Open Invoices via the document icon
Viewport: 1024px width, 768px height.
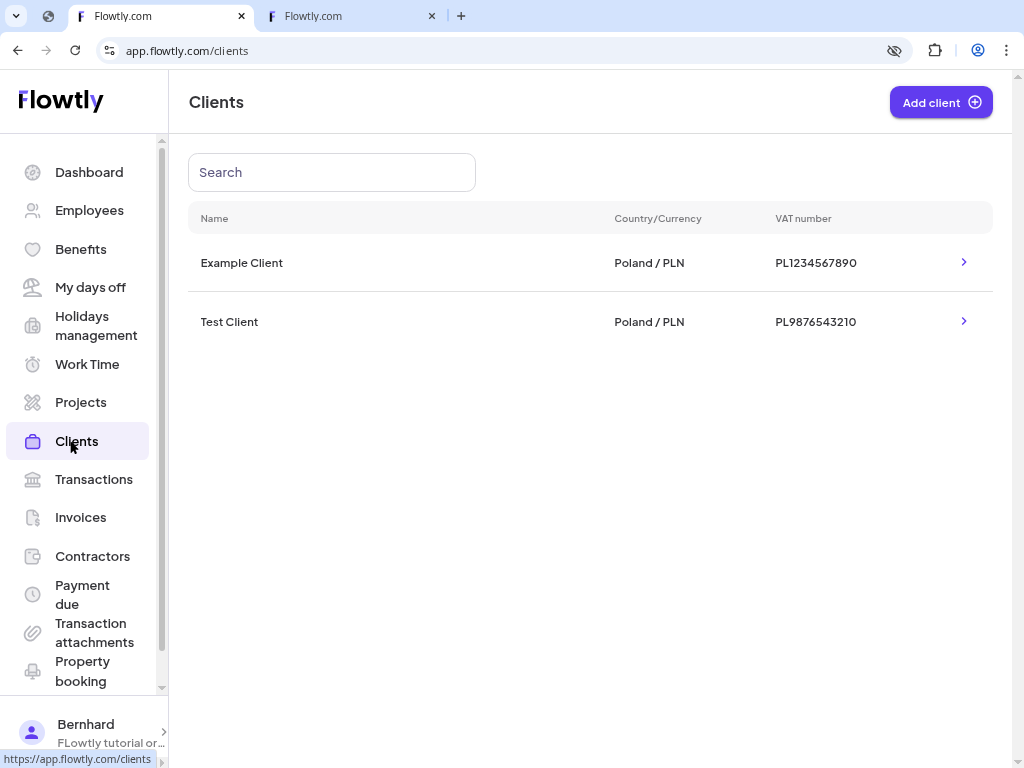pos(32,517)
